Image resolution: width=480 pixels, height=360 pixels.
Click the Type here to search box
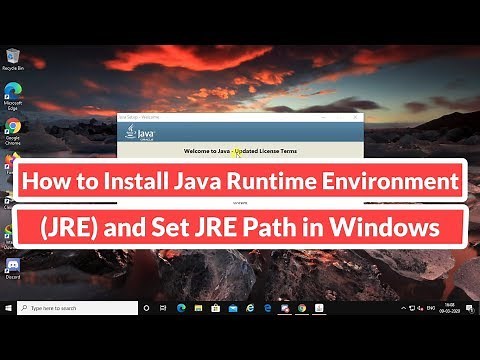pyautogui.click(x=77, y=308)
